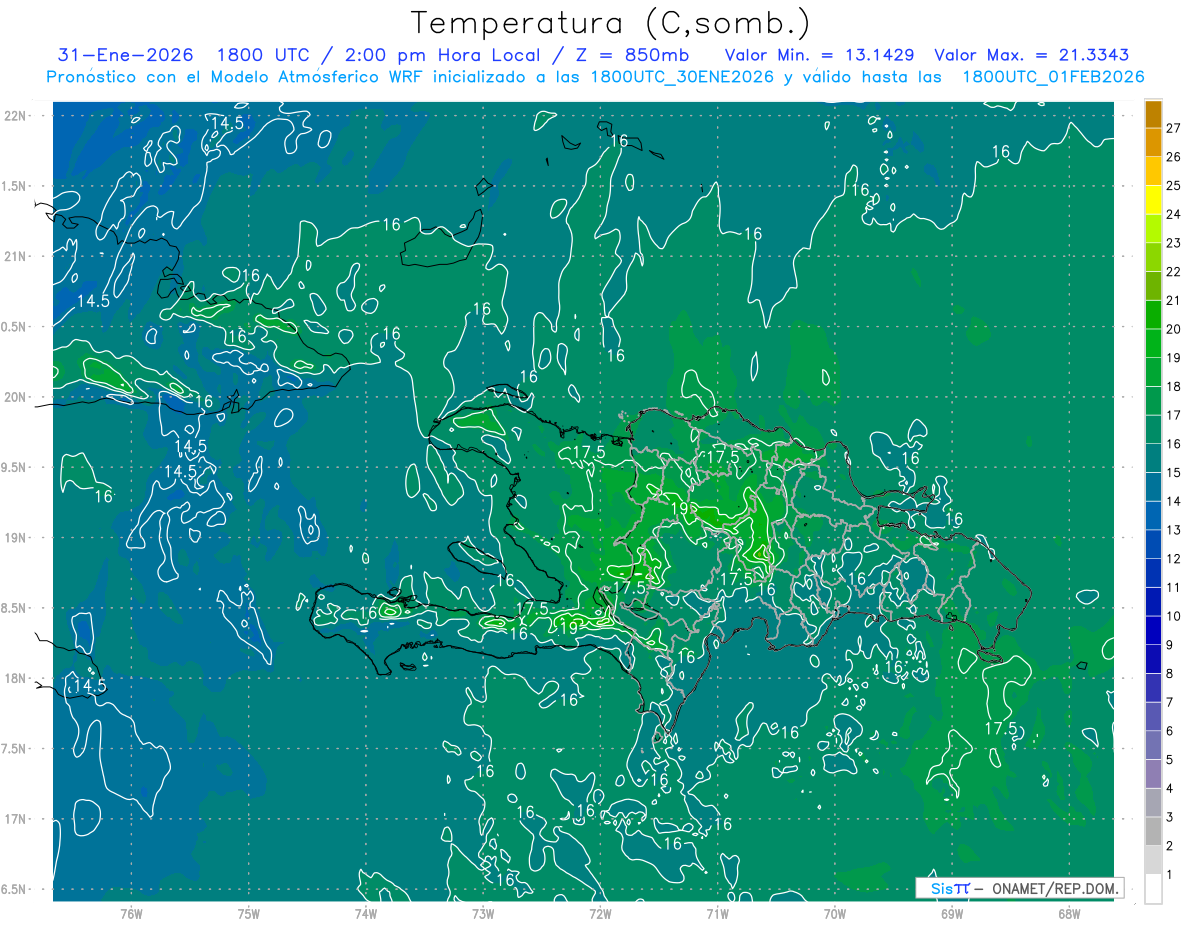The height and width of the screenshot is (927, 1200).
Task: Click the "68W" longitude axis label
Action: click(x=1069, y=914)
